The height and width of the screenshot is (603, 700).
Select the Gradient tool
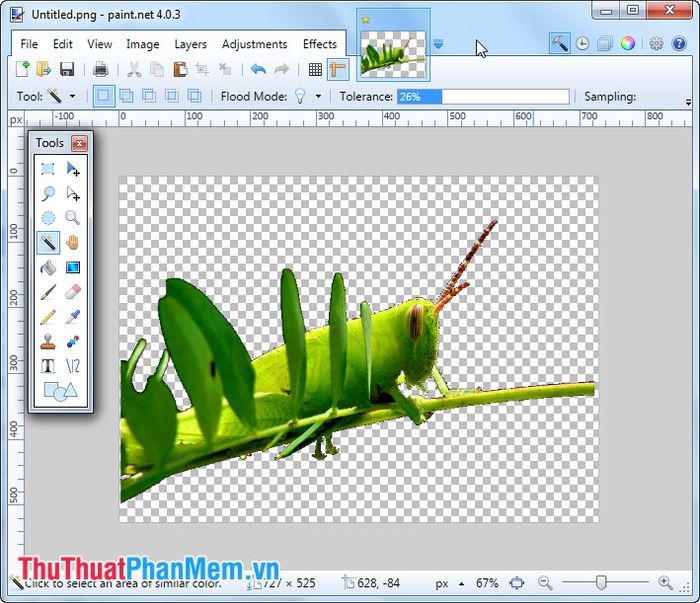pyautogui.click(x=73, y=268)
